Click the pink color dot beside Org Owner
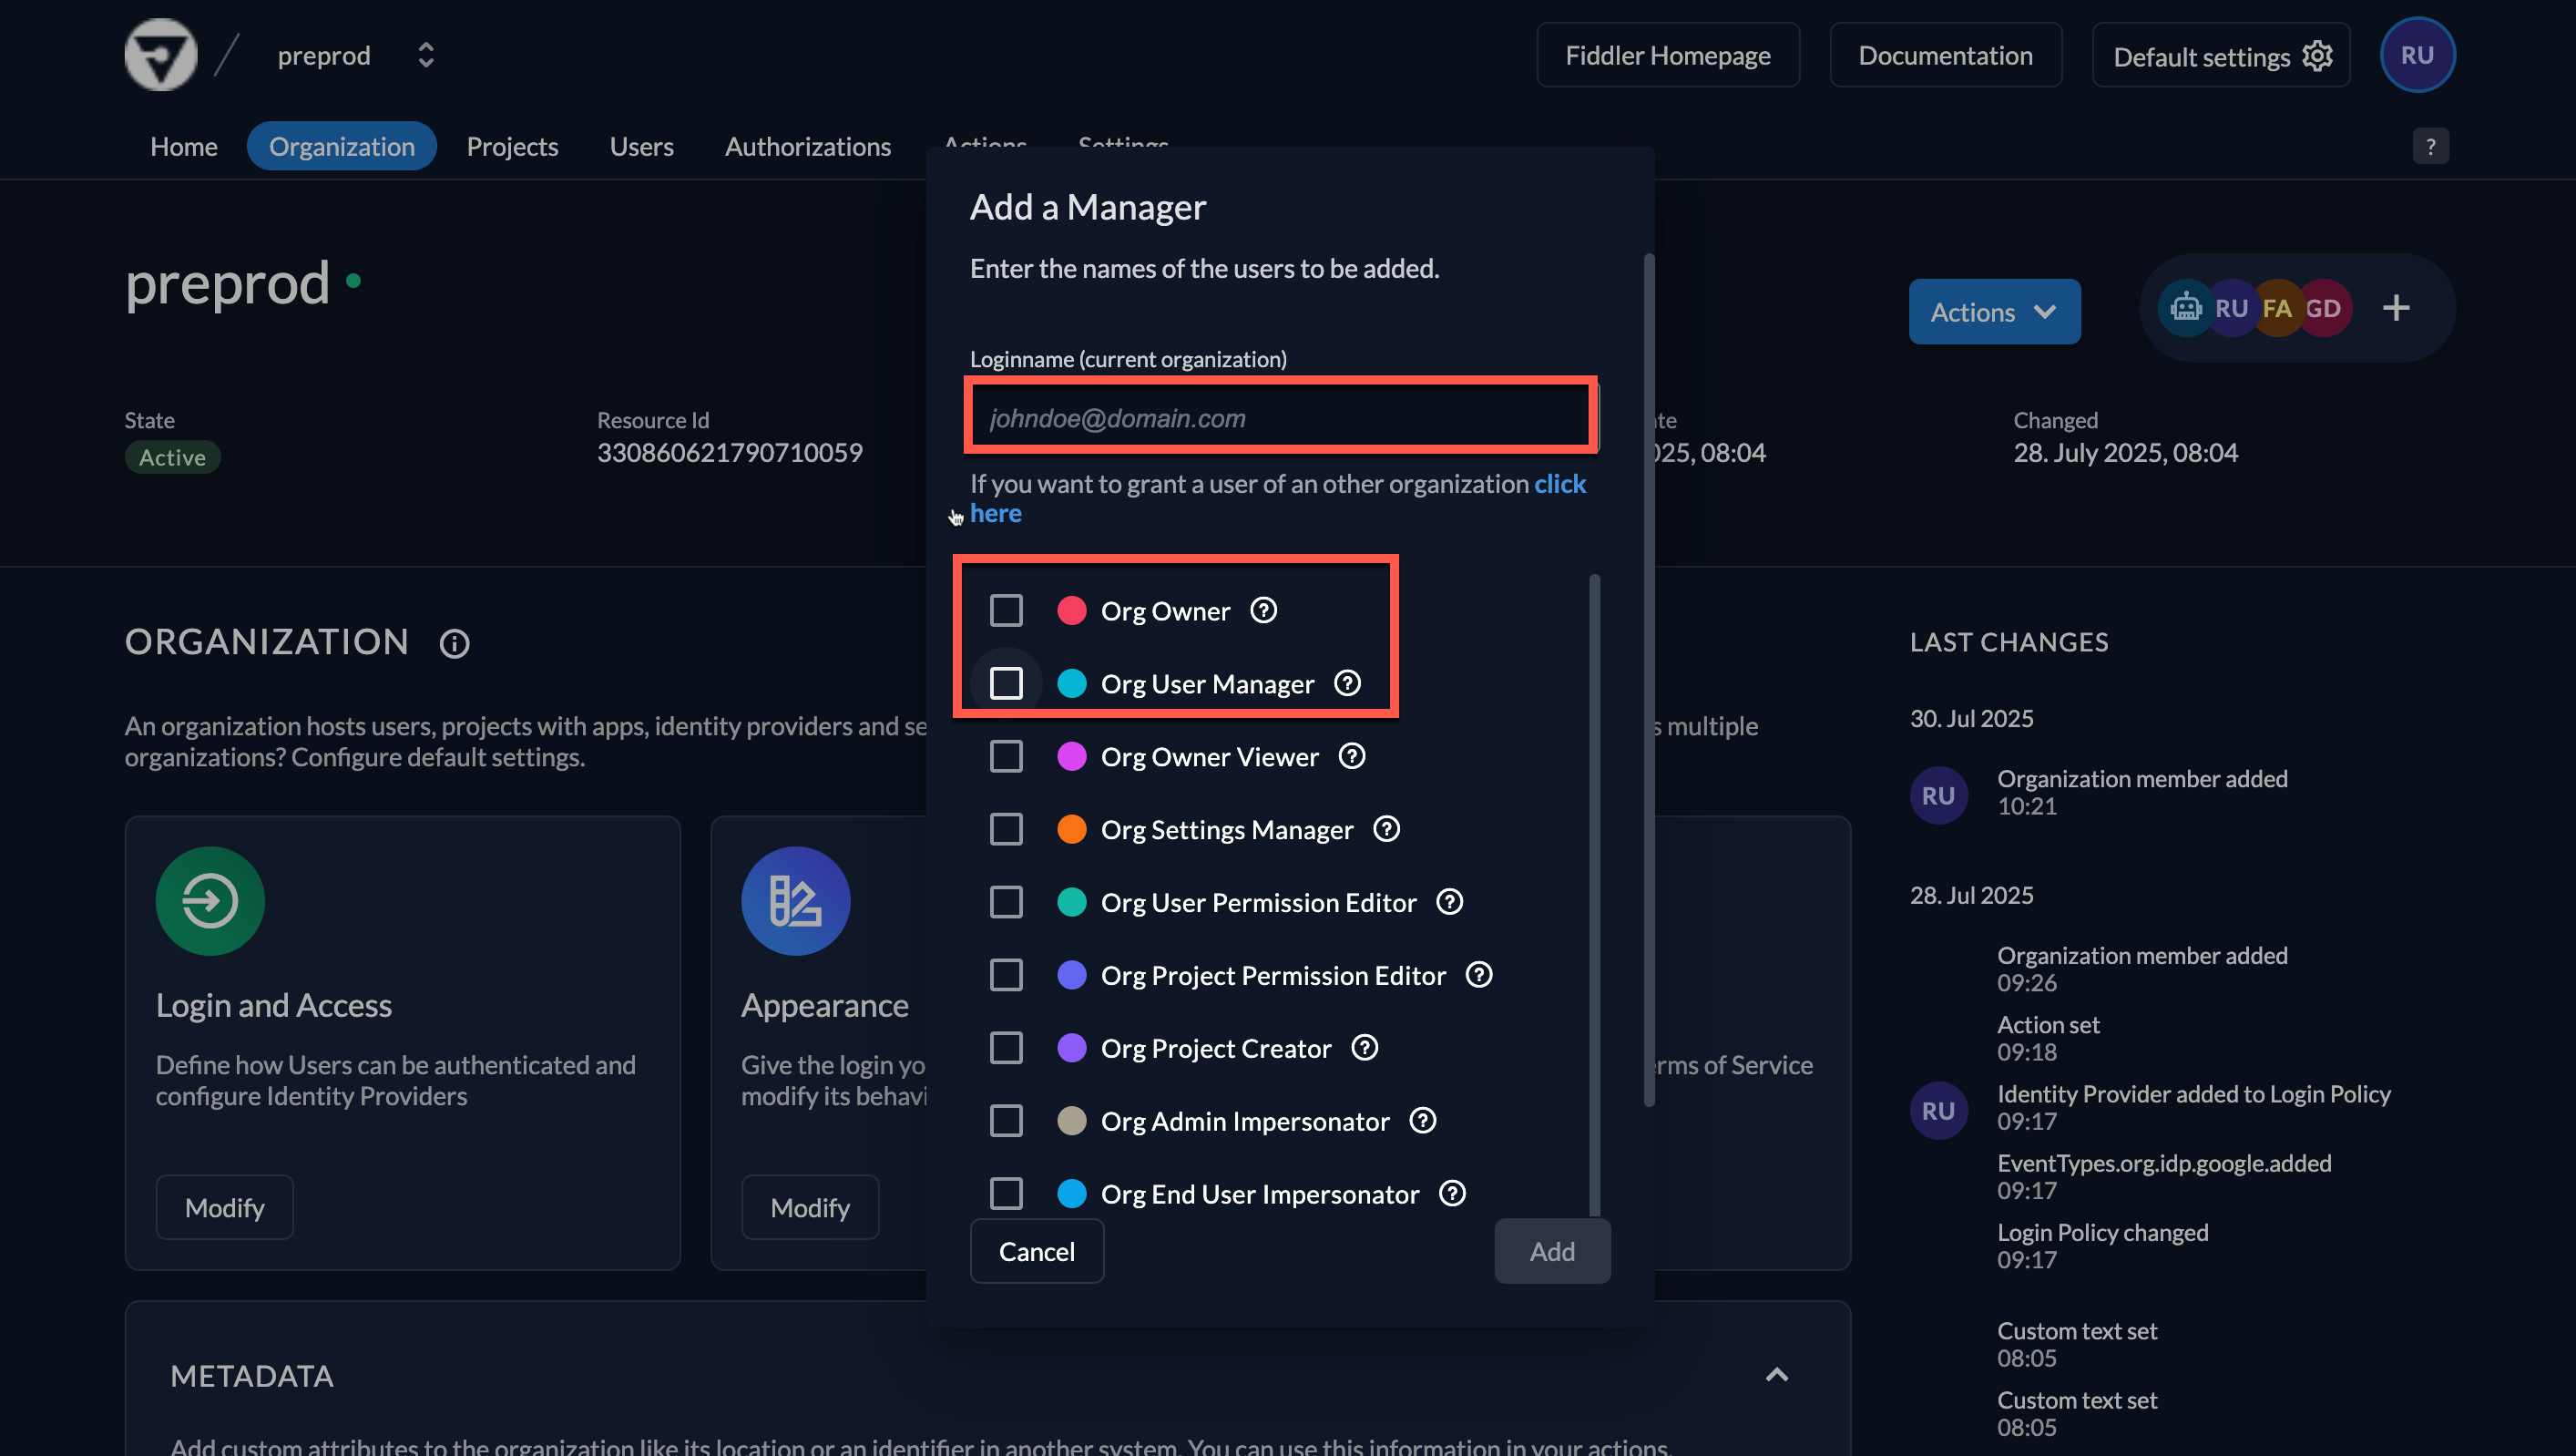 click(x=1071, y=610)
